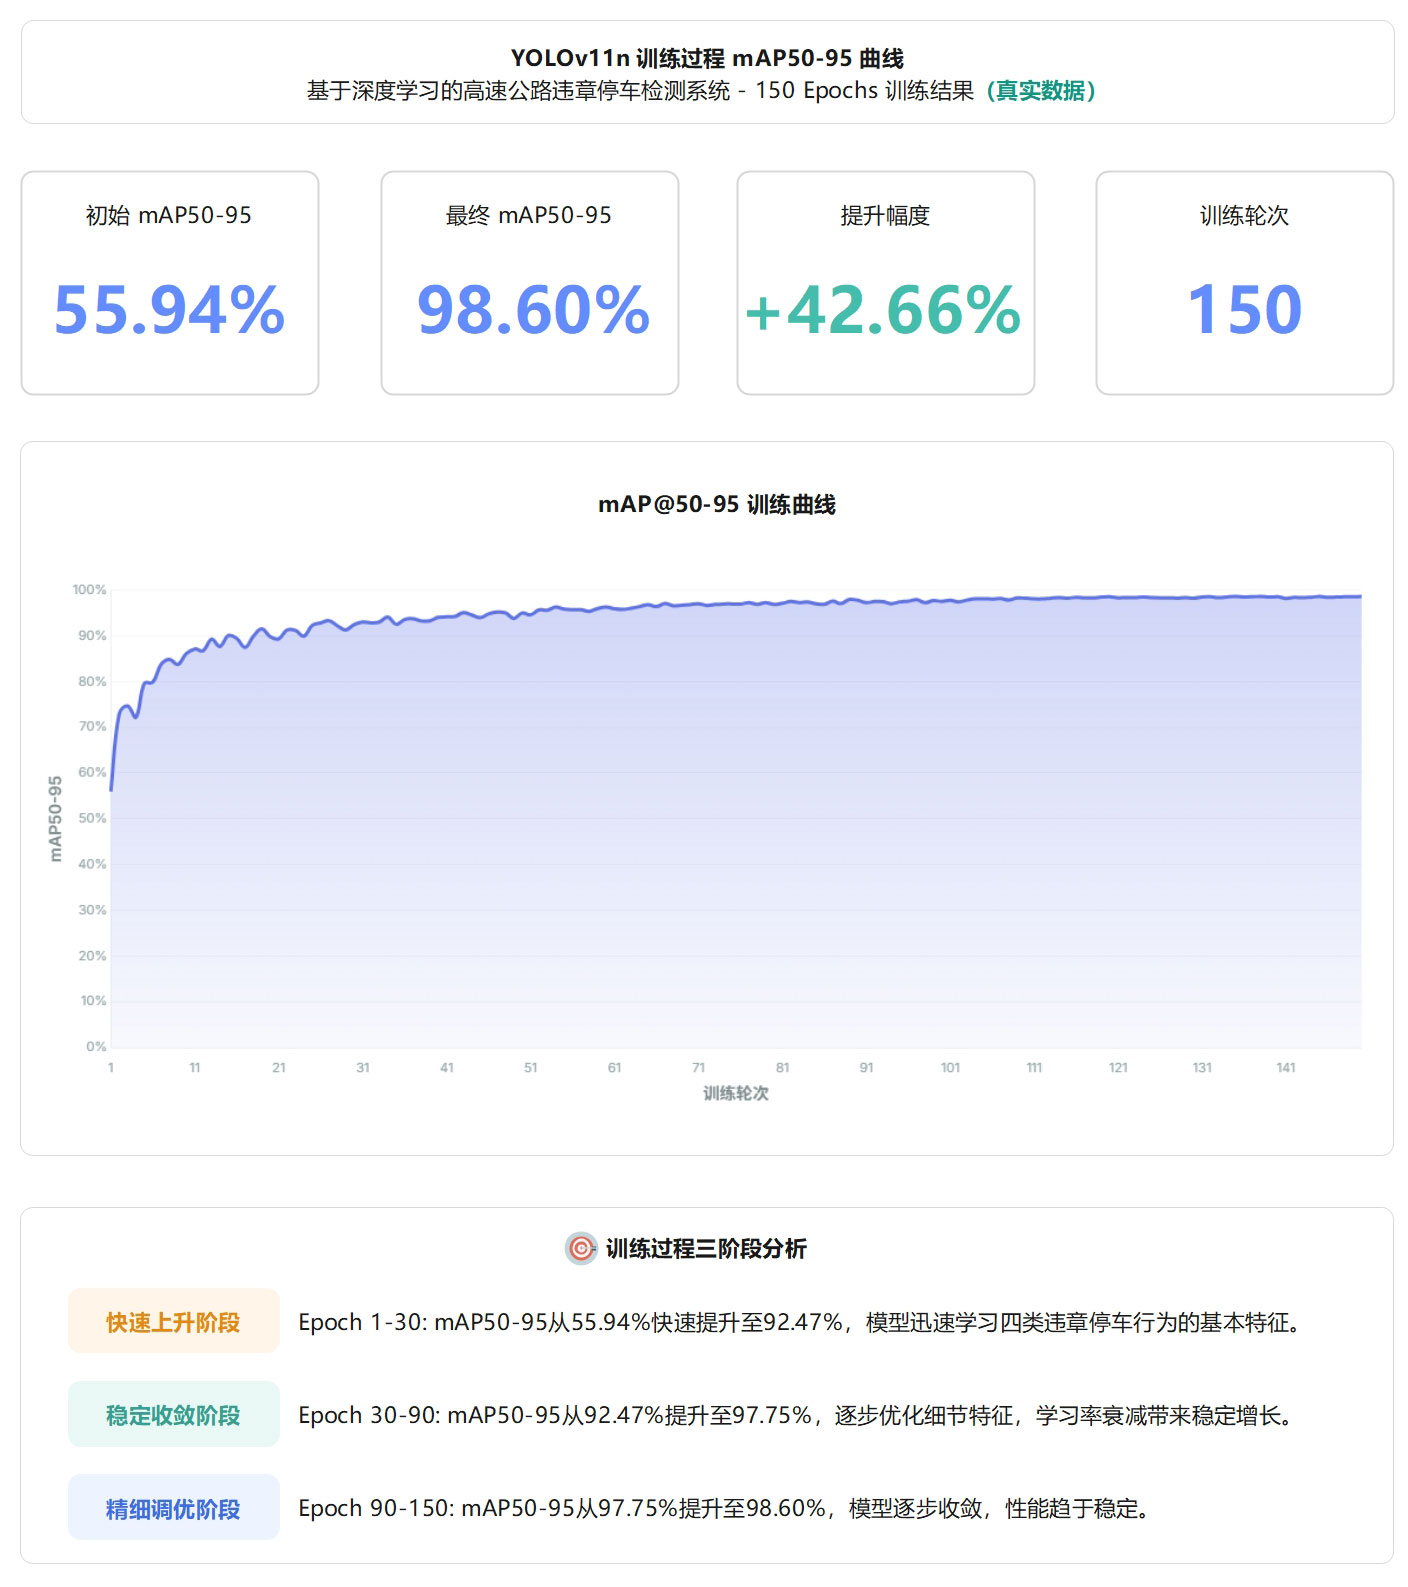Image resolution: width=1408 pixels, height=1587 pixels.
Task: Click the x-axis tick label 101
Action: pos(950,1068)
